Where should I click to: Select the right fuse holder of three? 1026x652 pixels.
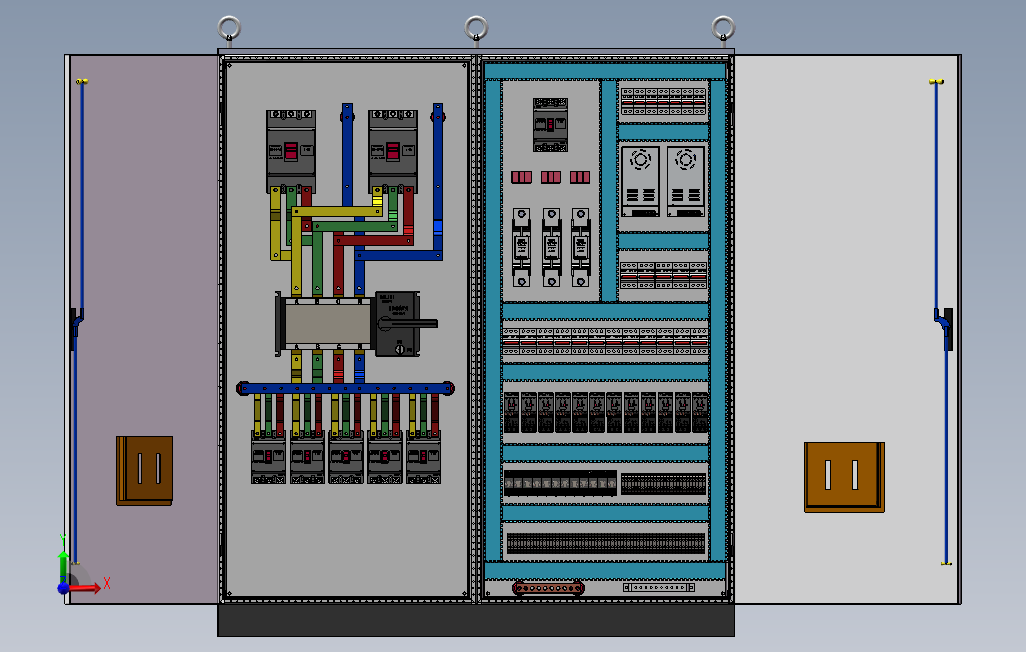pos(580,247)
